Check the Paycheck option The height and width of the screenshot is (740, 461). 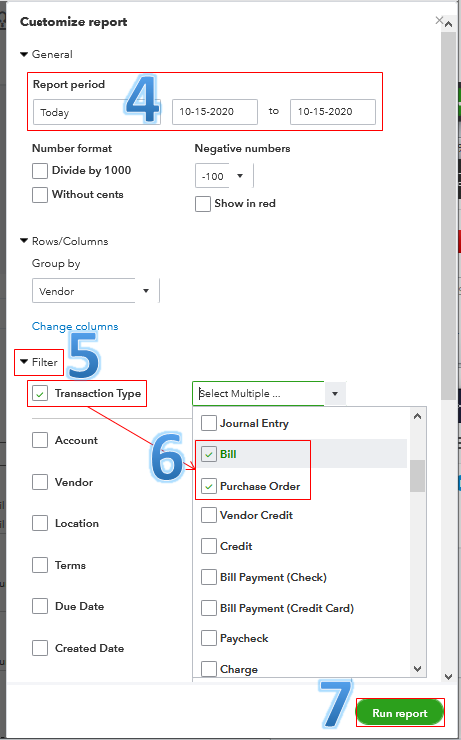pos(209,638)
